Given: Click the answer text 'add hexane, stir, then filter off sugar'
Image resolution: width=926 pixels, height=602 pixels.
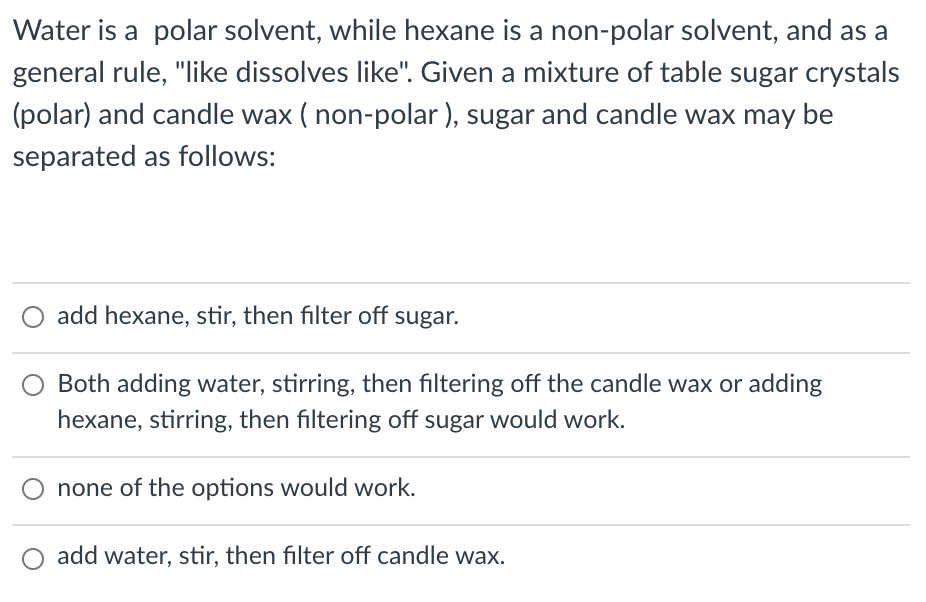Looking at the screenshot, I should click(258, 316).
